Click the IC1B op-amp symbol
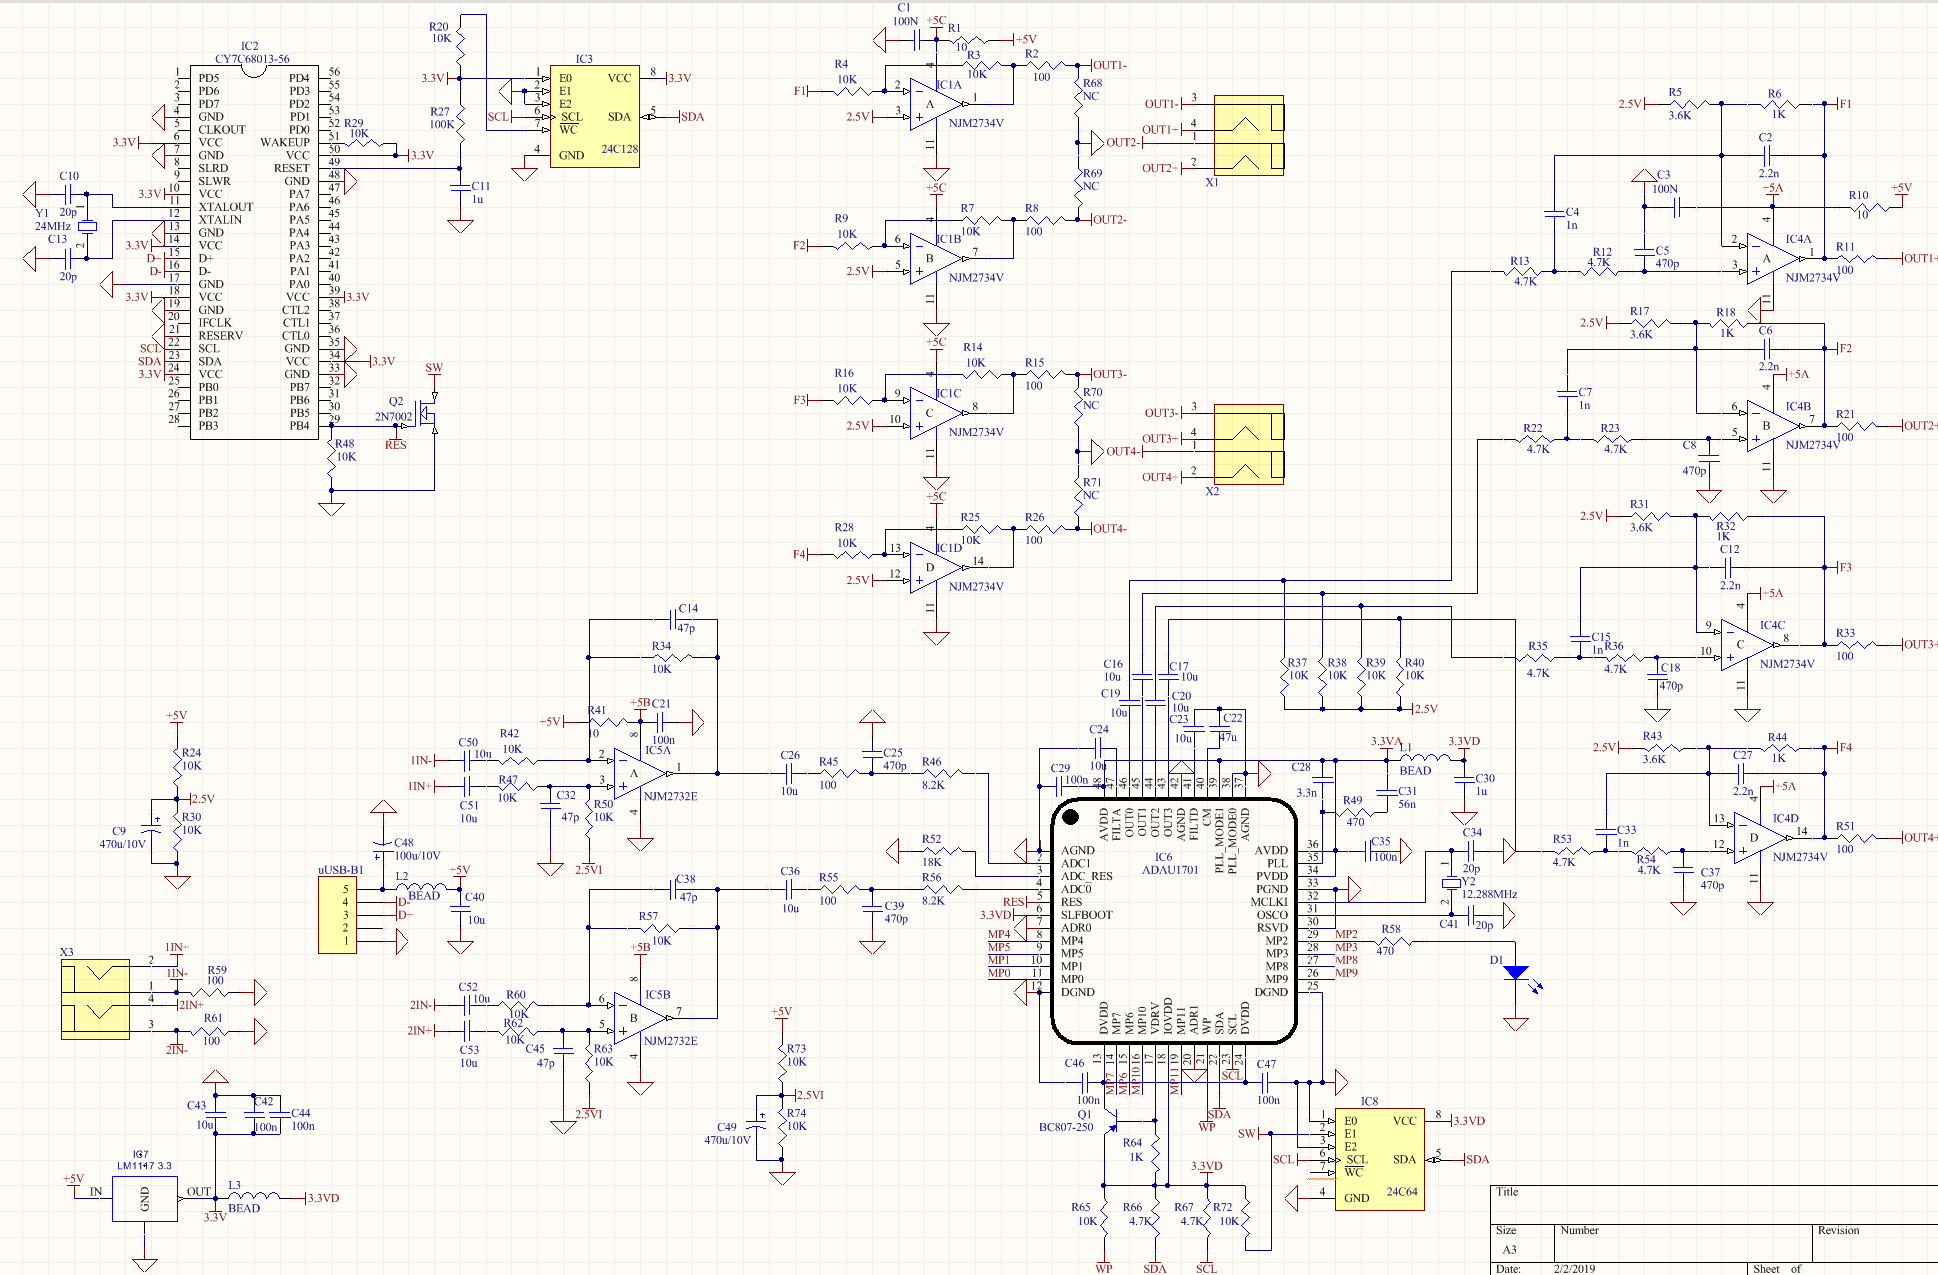This screenshot has width=1938, height=1275. (x=937, y=258)
